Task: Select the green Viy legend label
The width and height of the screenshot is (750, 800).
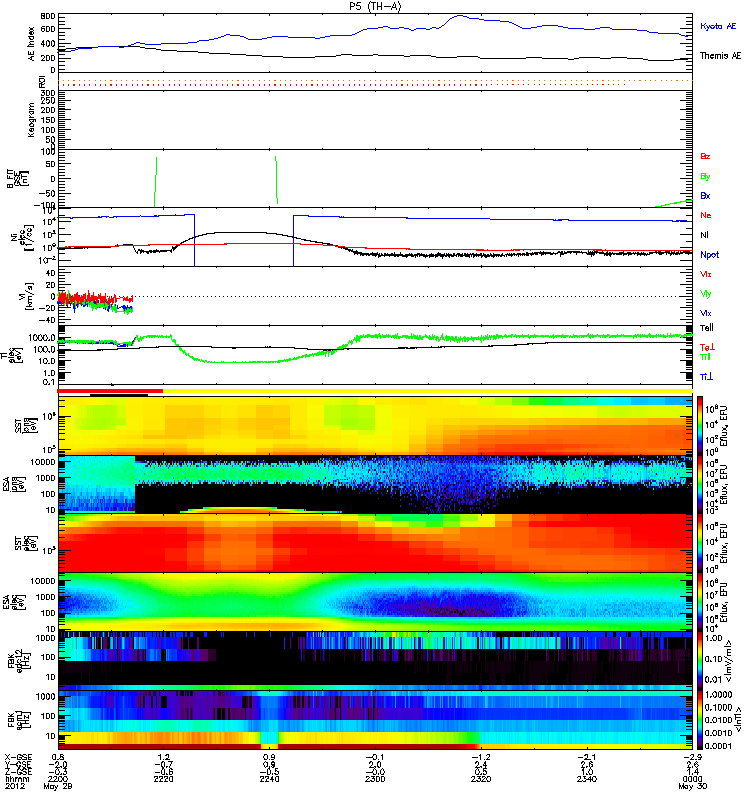Action: tap(706, 294)
